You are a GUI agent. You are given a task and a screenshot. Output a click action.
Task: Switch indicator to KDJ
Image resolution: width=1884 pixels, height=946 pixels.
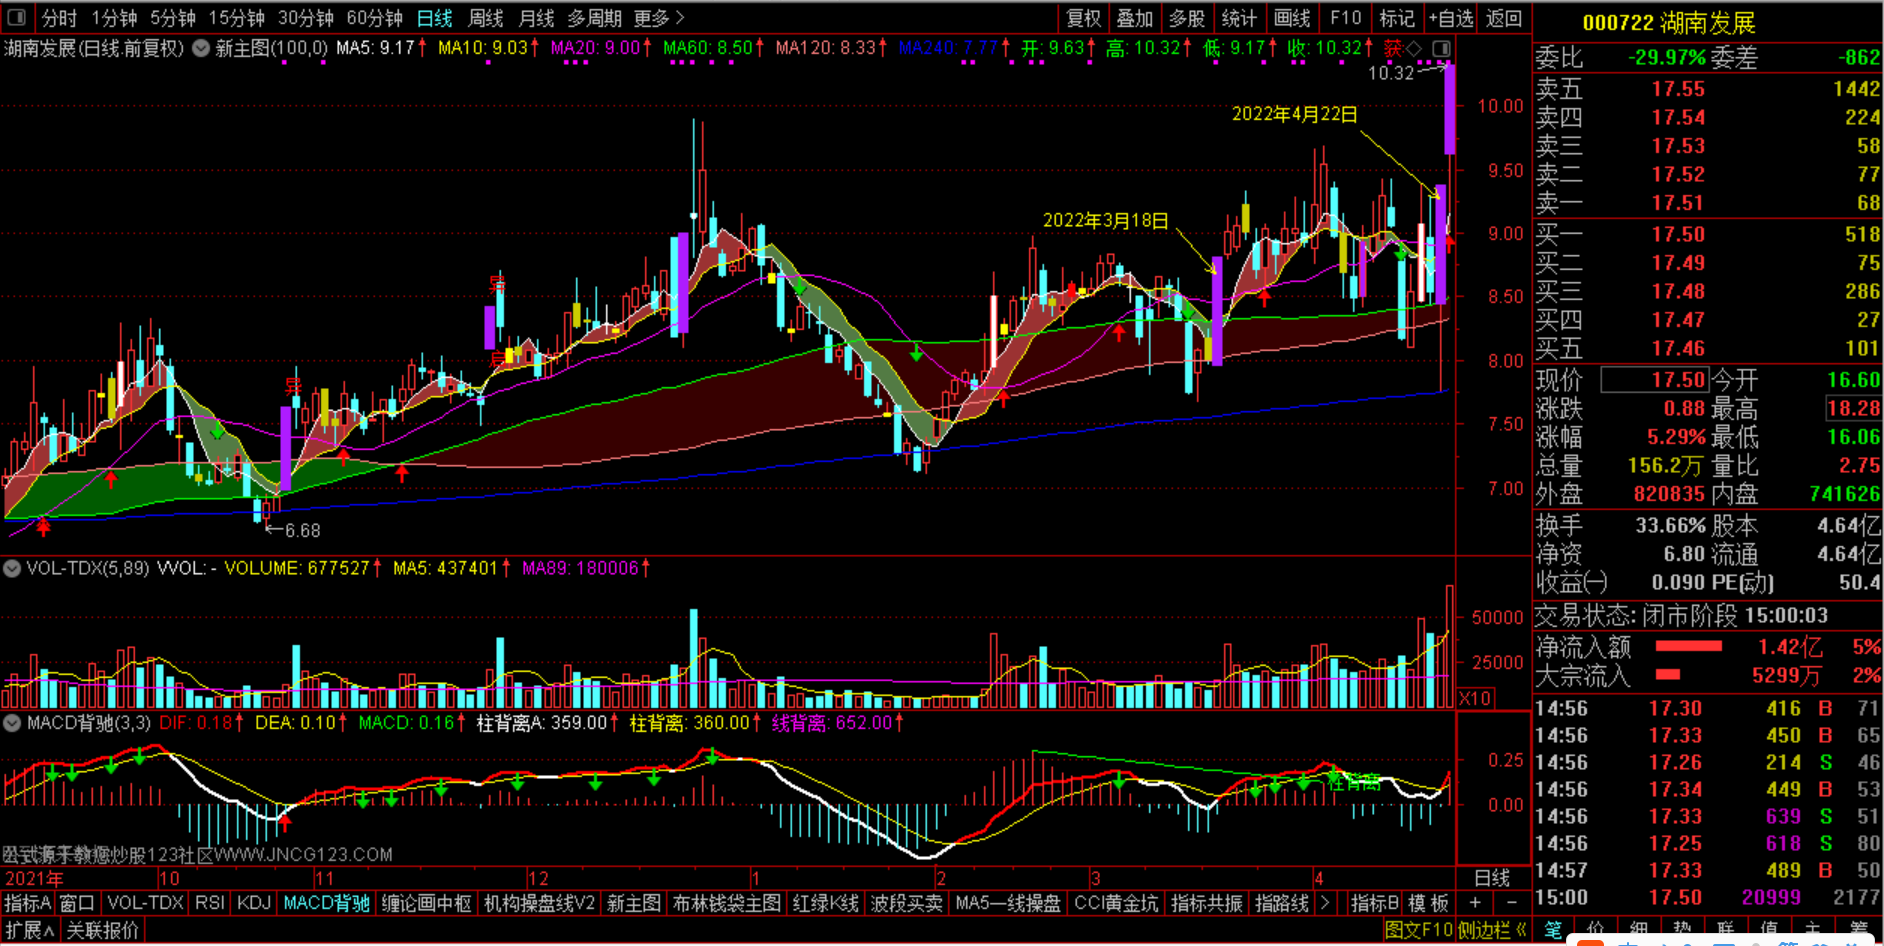(254, 903)
